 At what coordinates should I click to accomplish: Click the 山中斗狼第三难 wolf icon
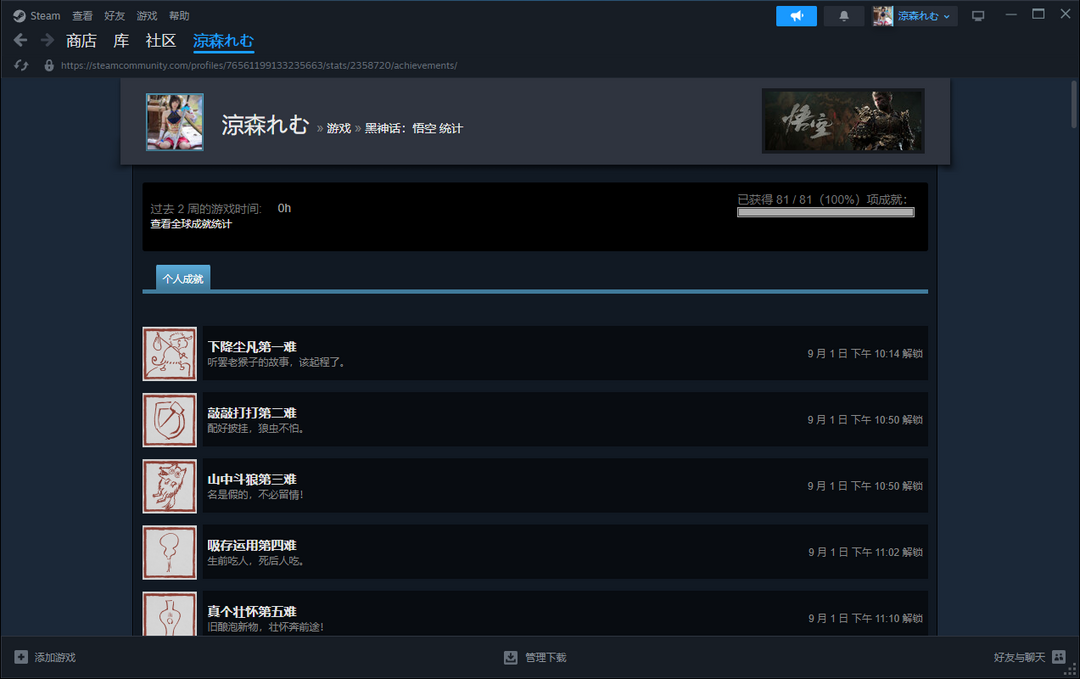[x=169, y=486]
